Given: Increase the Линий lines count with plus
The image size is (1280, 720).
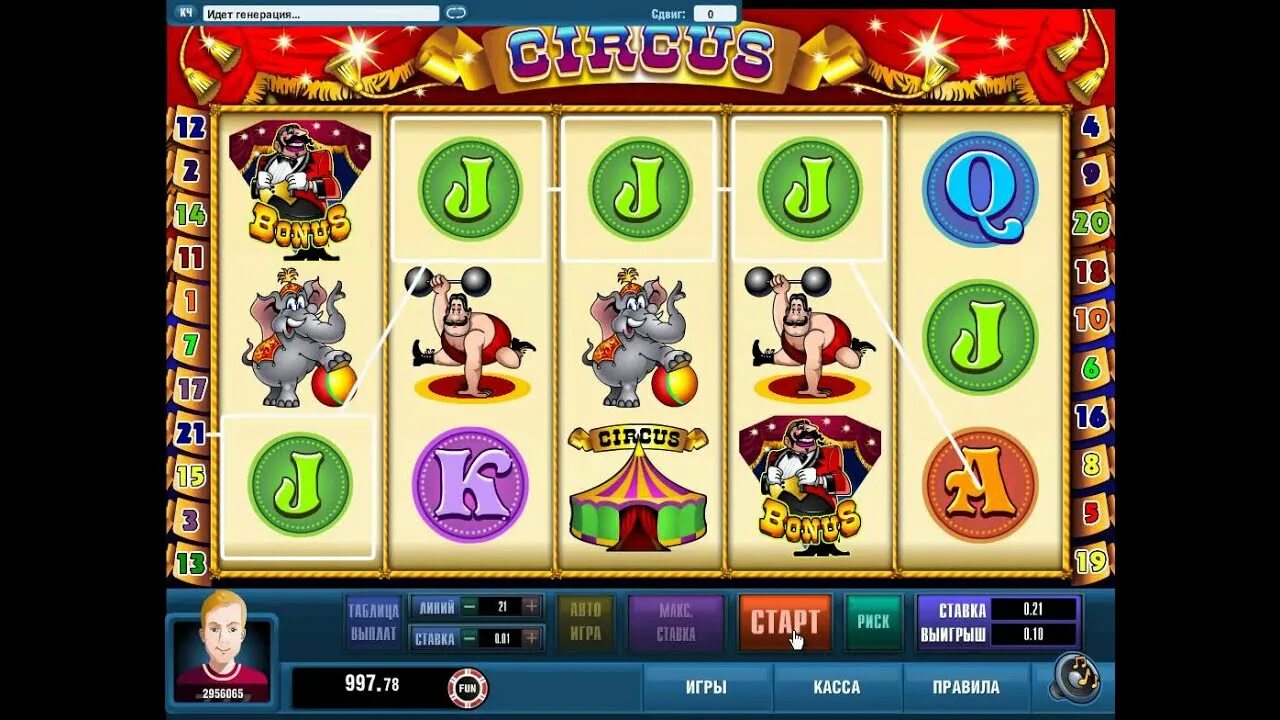Looking at the screenshot, I should [x=531, y=606].
